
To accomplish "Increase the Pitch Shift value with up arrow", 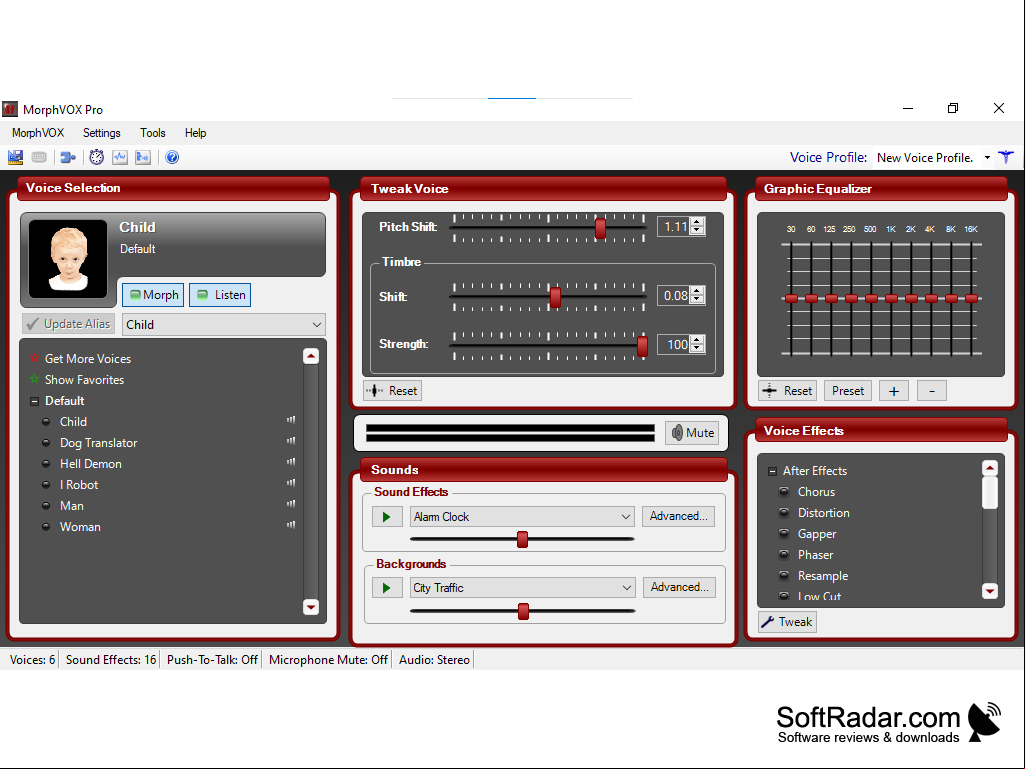I will [697, 222].
